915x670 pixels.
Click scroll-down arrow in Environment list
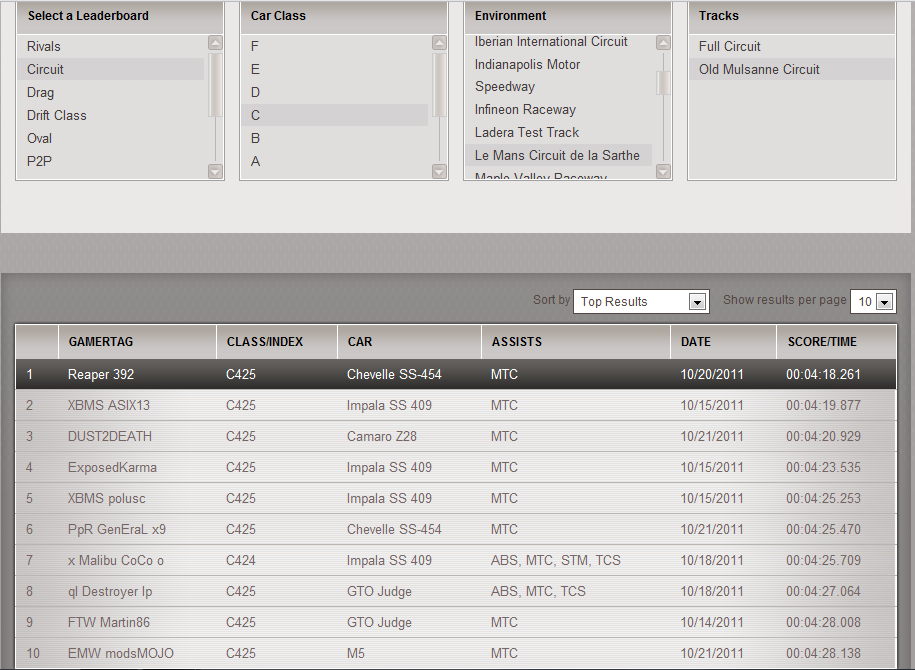pos(663,172)
